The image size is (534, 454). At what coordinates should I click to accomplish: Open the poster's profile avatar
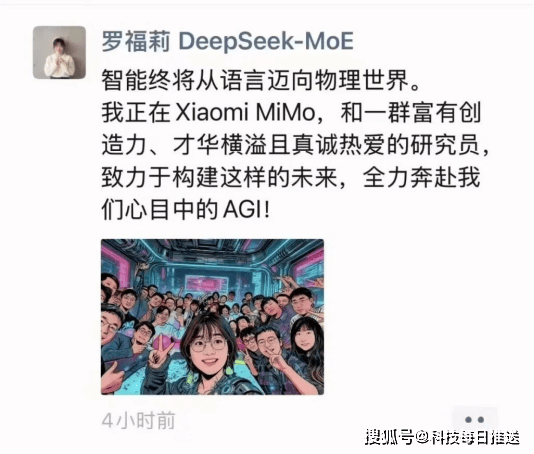tap(59, 52)
